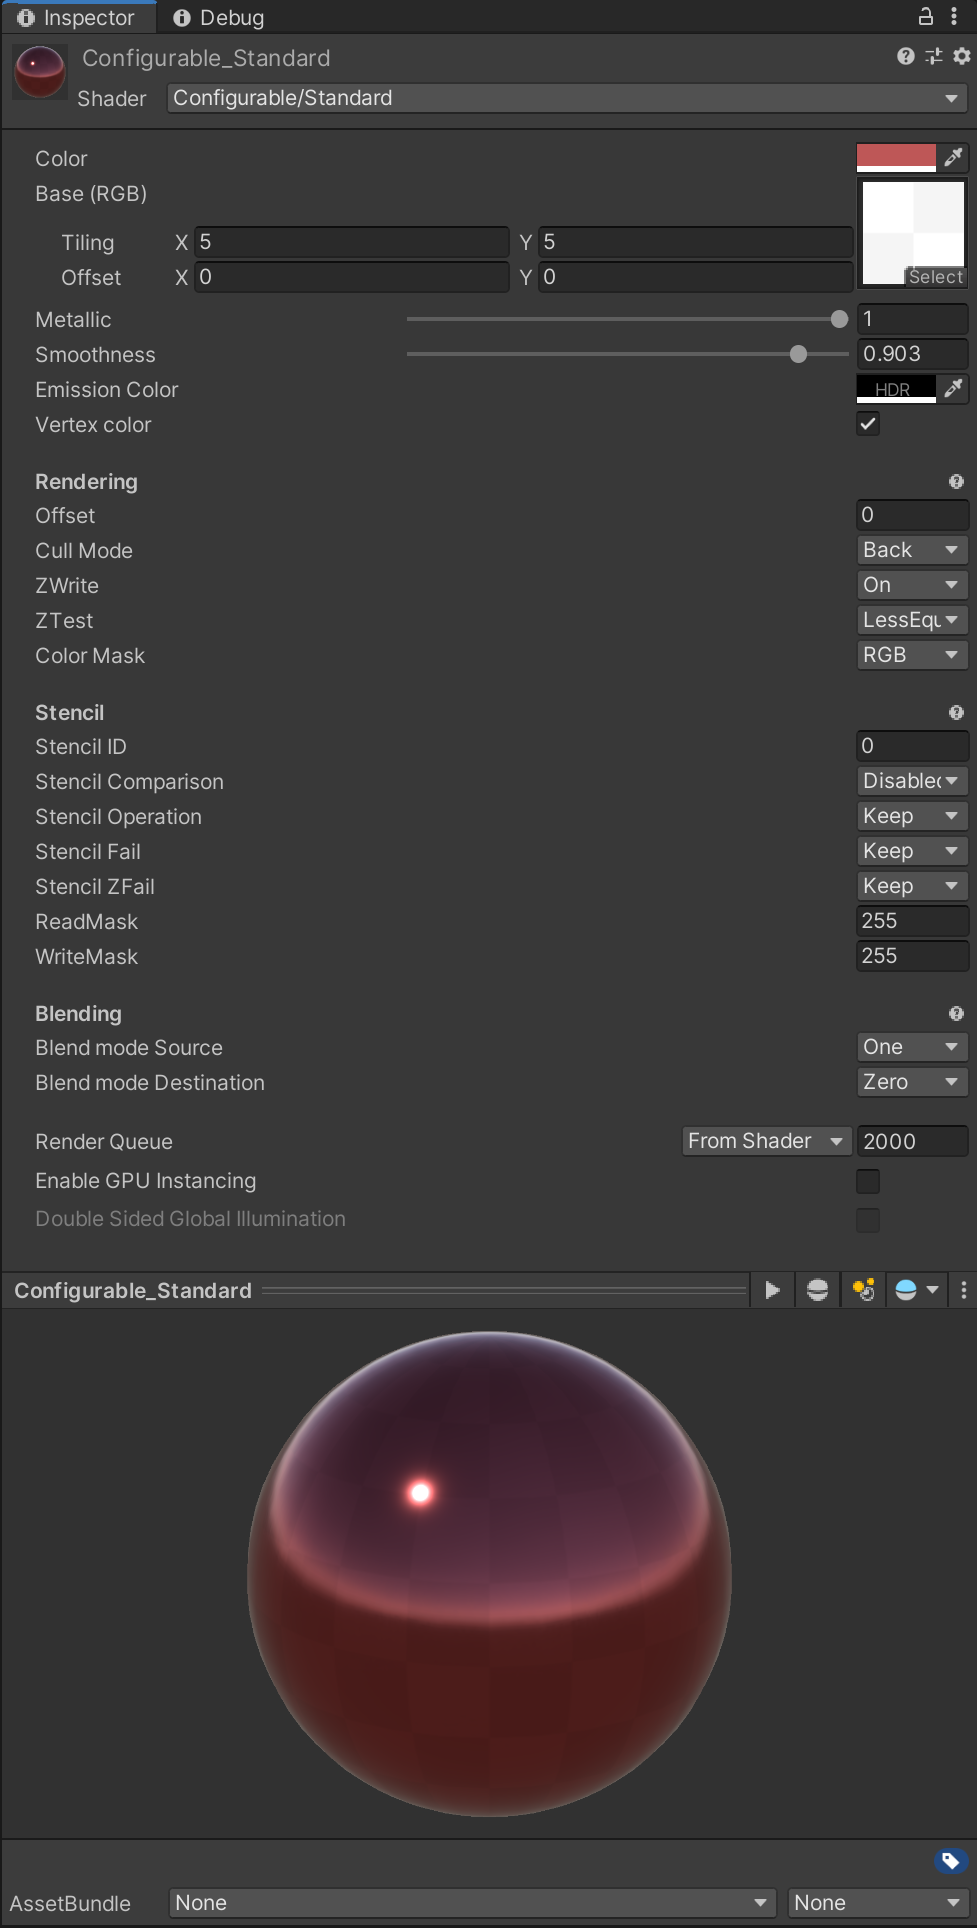Pick Emission Color with eyedropper
Image resolution: width=977 pixels, height=1928 pixels.
pyautogui.click(x=953, y=388)
